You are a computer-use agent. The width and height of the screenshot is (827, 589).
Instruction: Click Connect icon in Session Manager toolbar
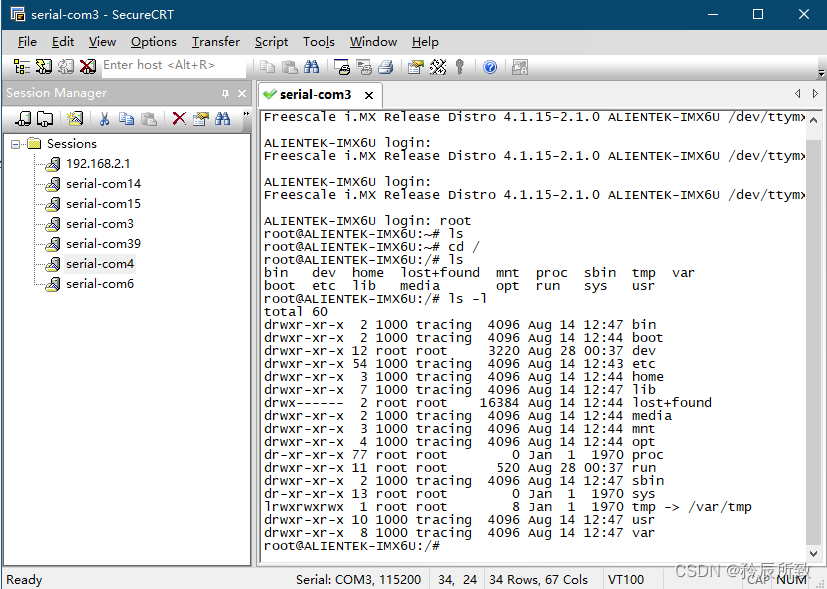[x=23, y=119]
